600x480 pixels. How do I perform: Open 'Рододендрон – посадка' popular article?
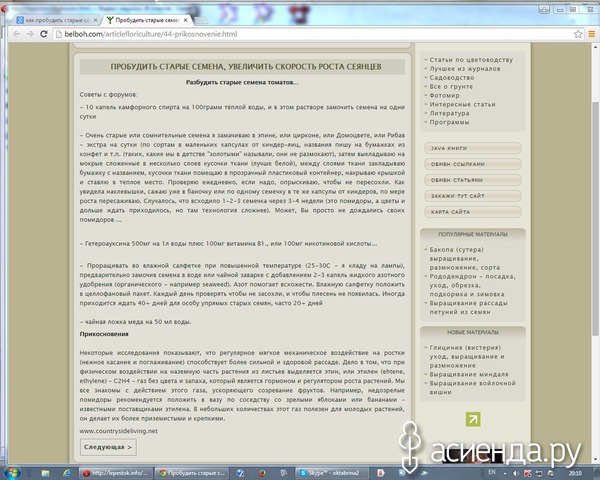click(472, 285)
